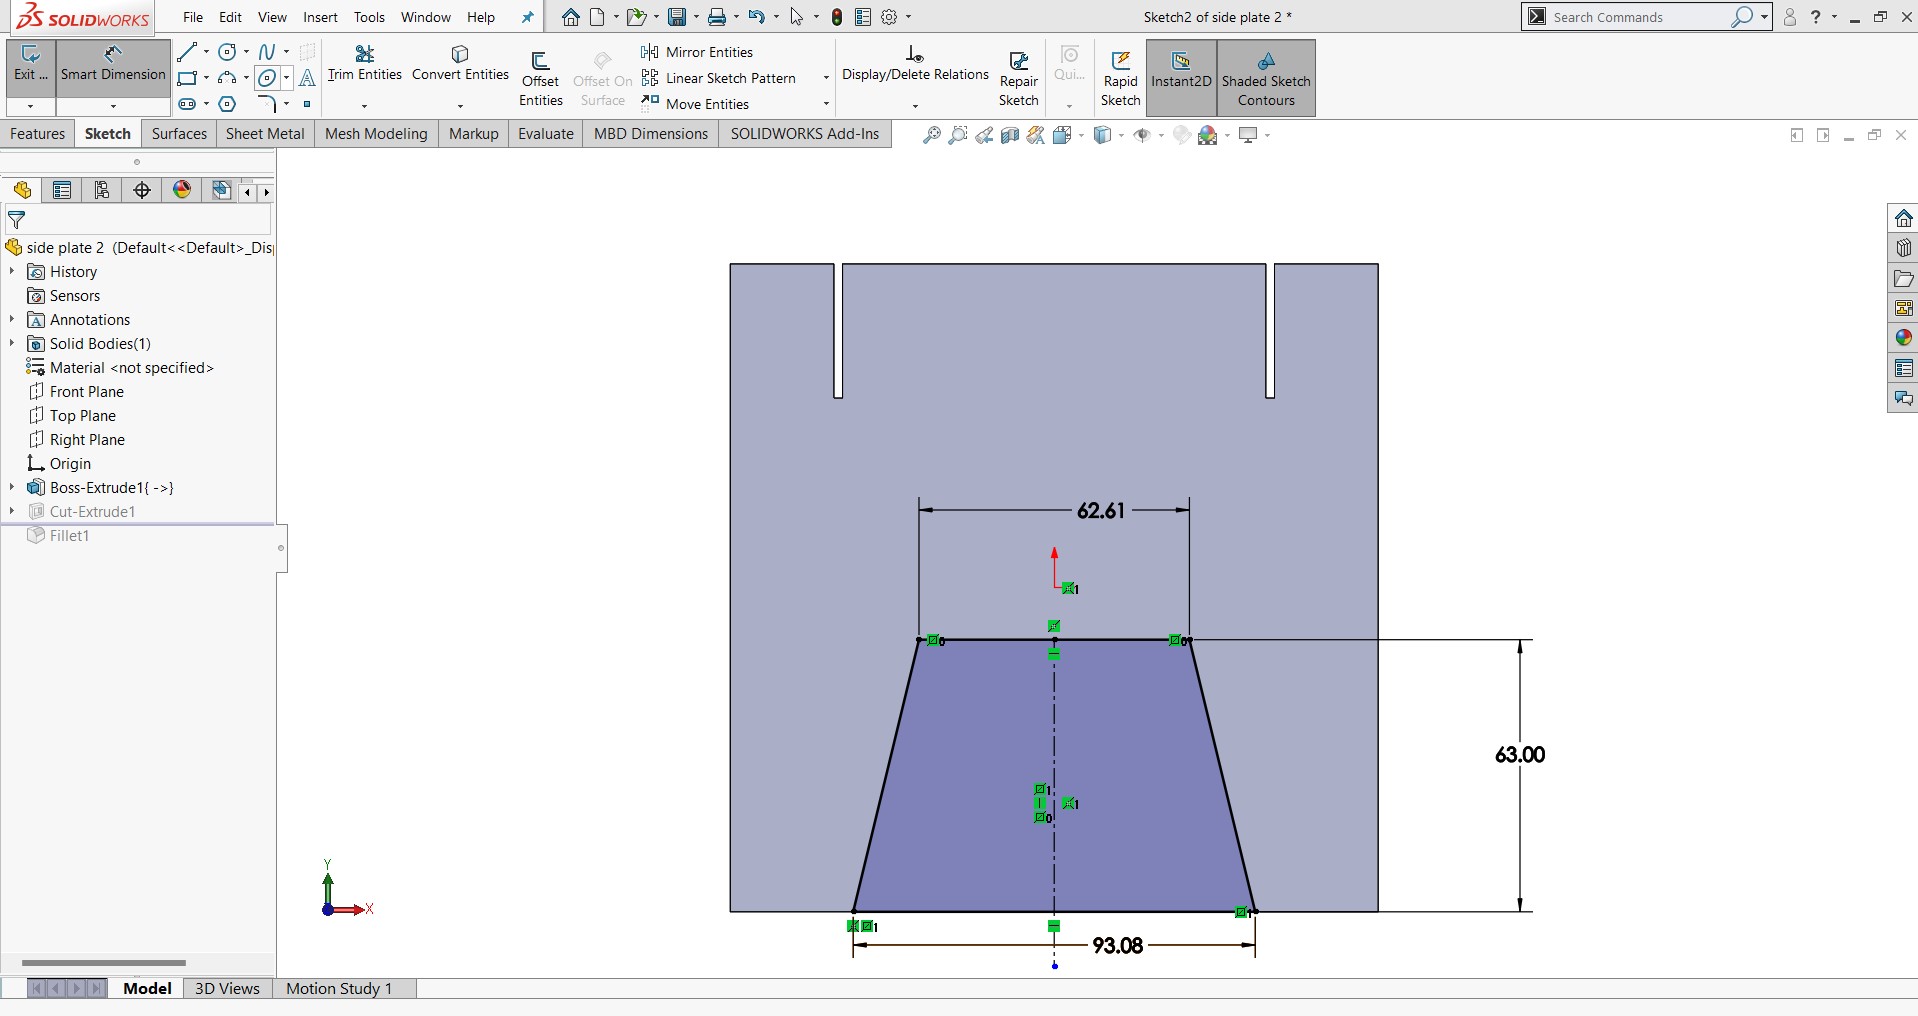Select the Circle sketch tool

[228, 52]
